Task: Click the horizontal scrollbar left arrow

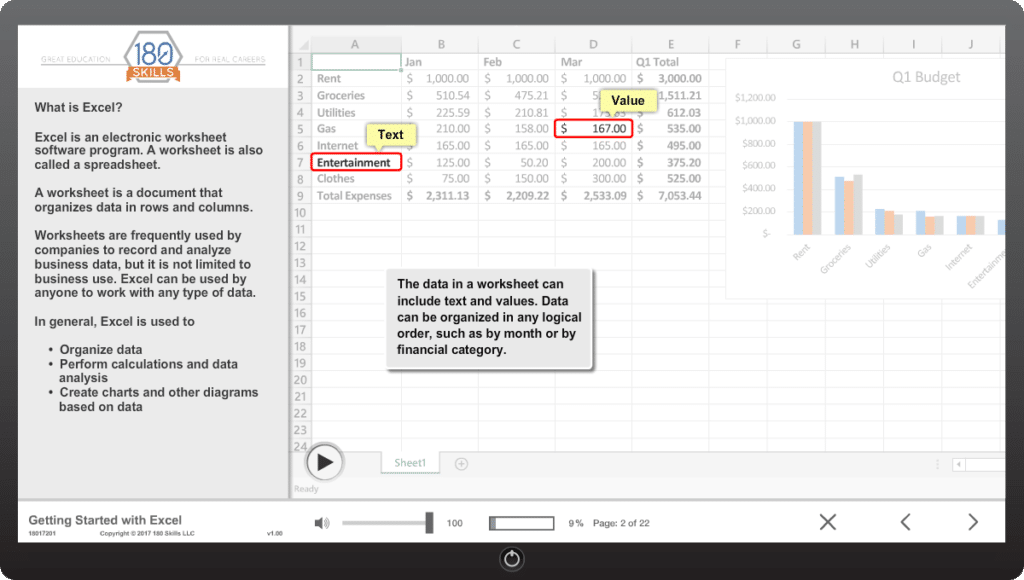Action: [959, 464]
